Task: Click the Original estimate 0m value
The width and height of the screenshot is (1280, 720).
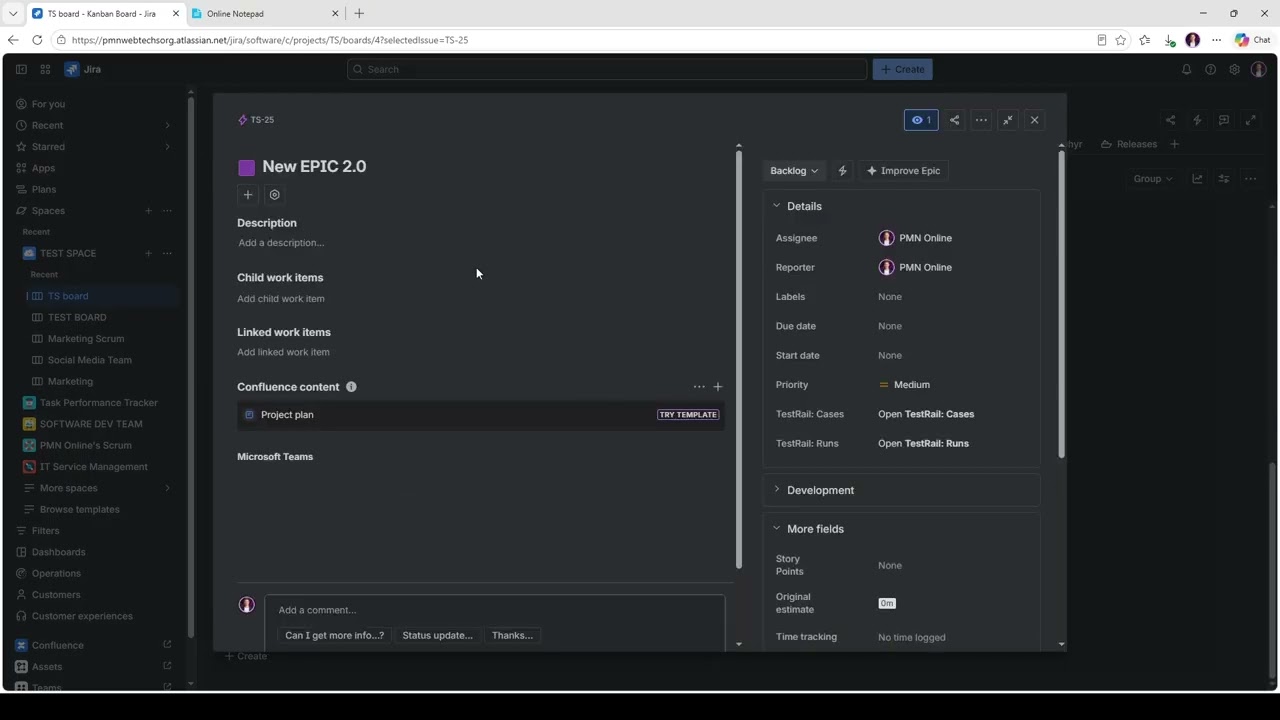Action: (x=887, y=604)
